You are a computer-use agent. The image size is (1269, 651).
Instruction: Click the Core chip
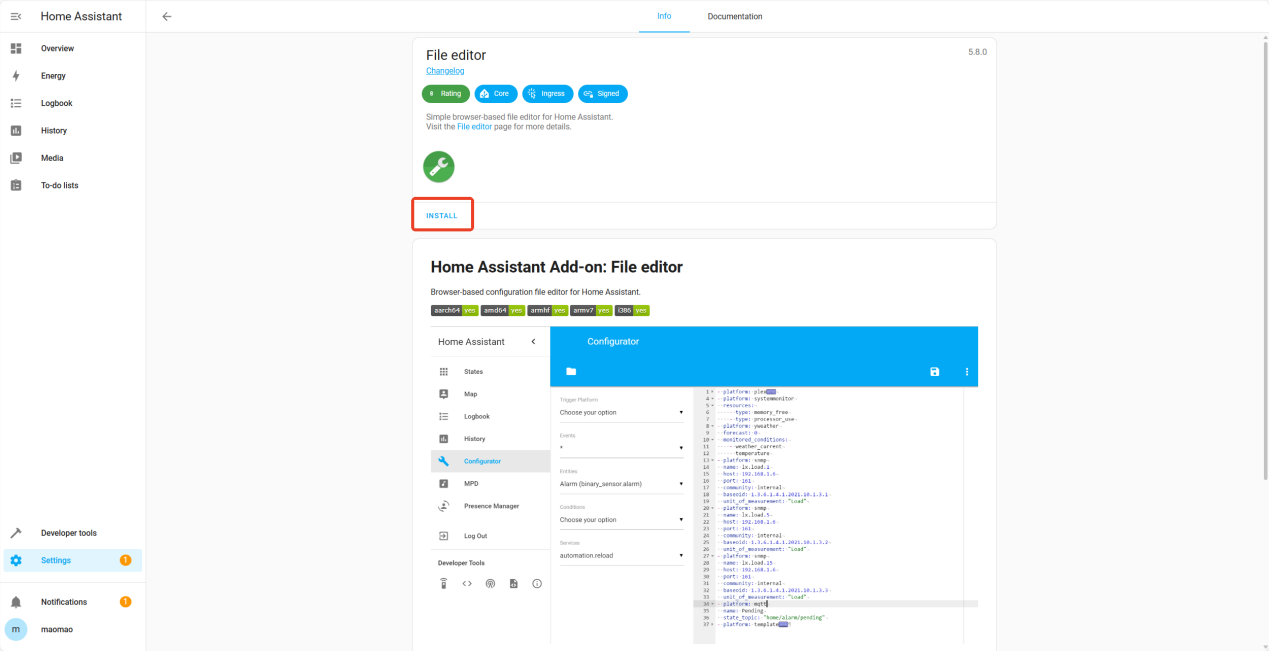(496, 94)
